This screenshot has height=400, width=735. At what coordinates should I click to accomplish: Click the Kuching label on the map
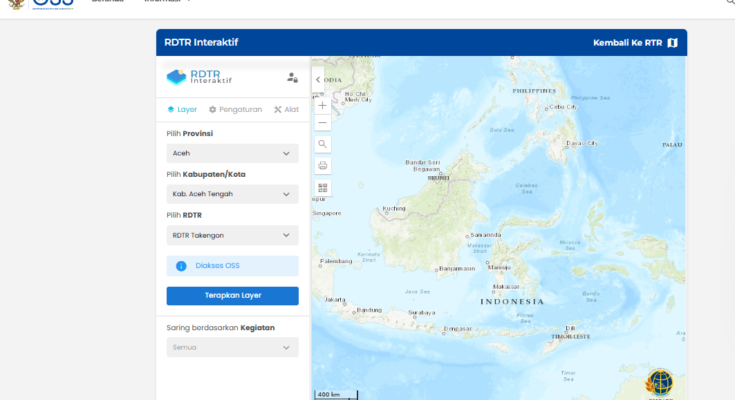click(394, 208)
